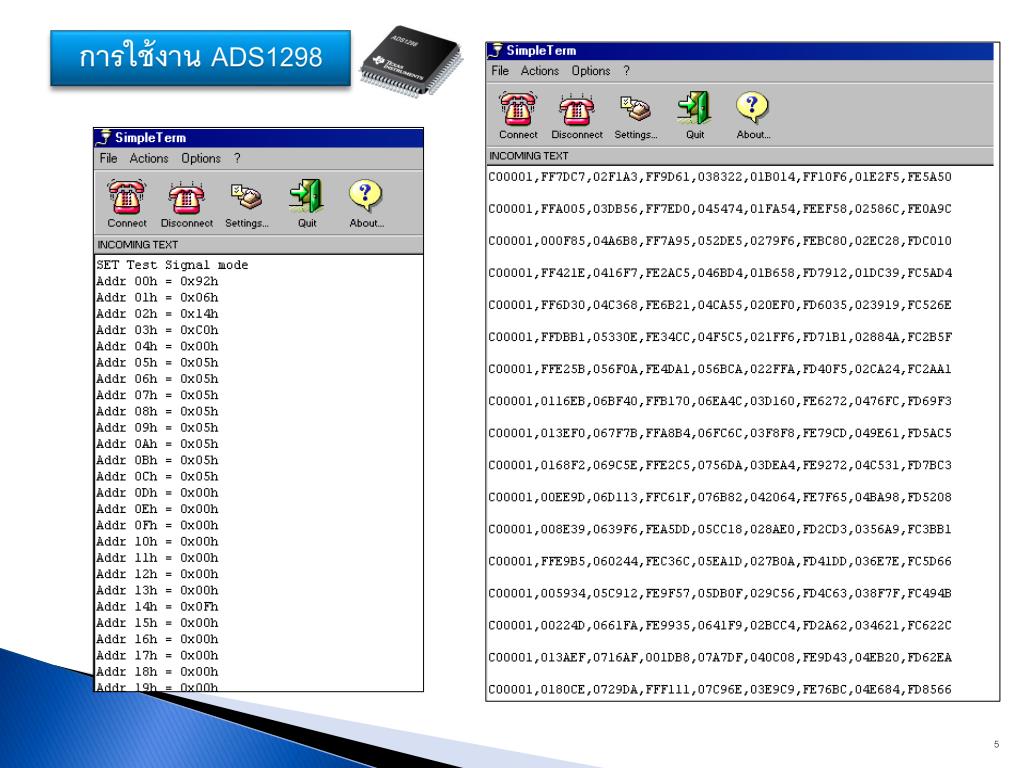Click data row starting 'C00001,FF7DC7'
The height and width of the screenshot is (768, 1024).
[720, 176]
